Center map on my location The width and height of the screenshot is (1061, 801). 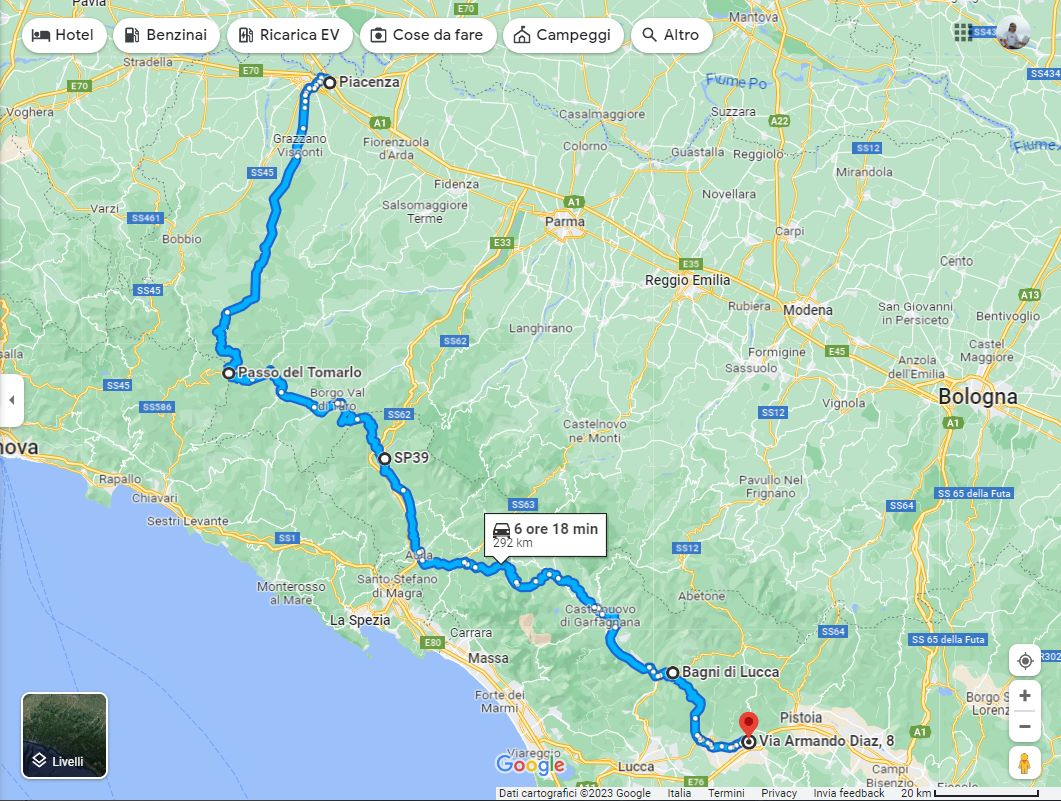1024,660
